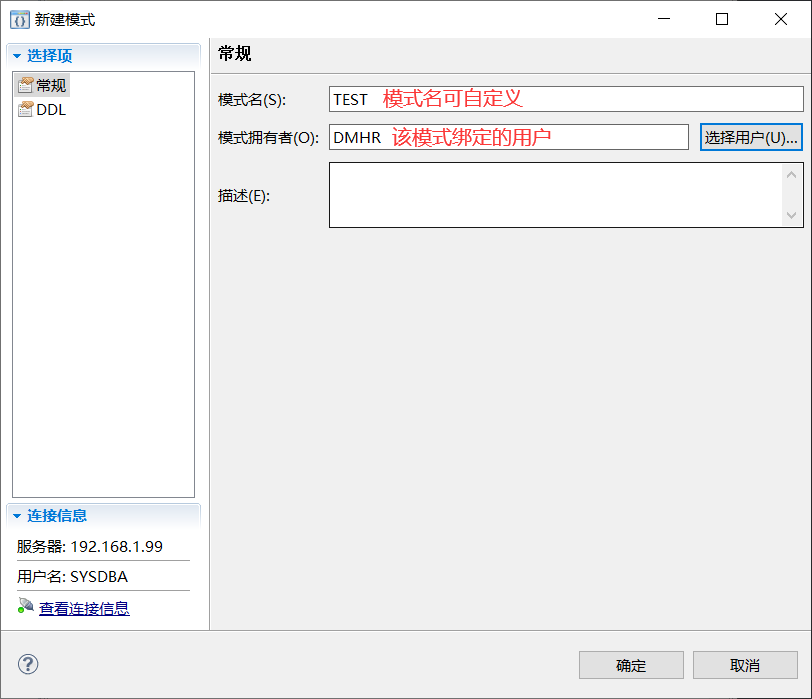812x699 pixels.
Task: Click the blue selection icon beside 选择项 header
Action: click(x=14, y=54)
